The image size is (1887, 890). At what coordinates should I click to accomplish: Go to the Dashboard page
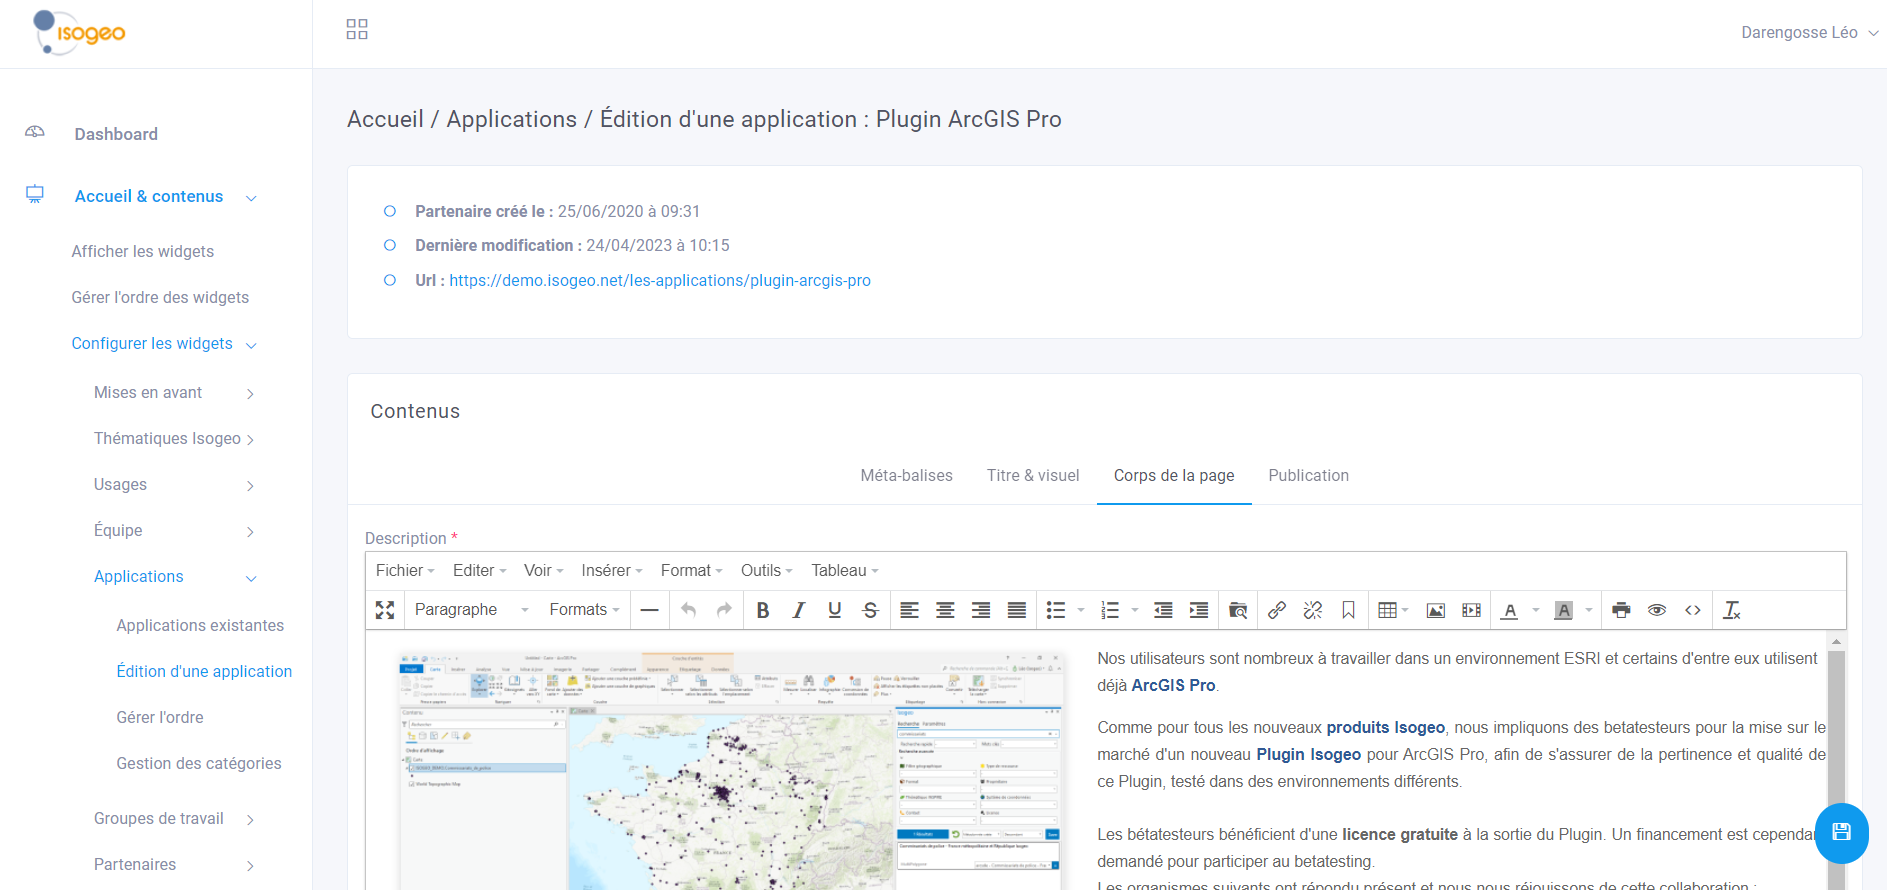pos(116,134)
